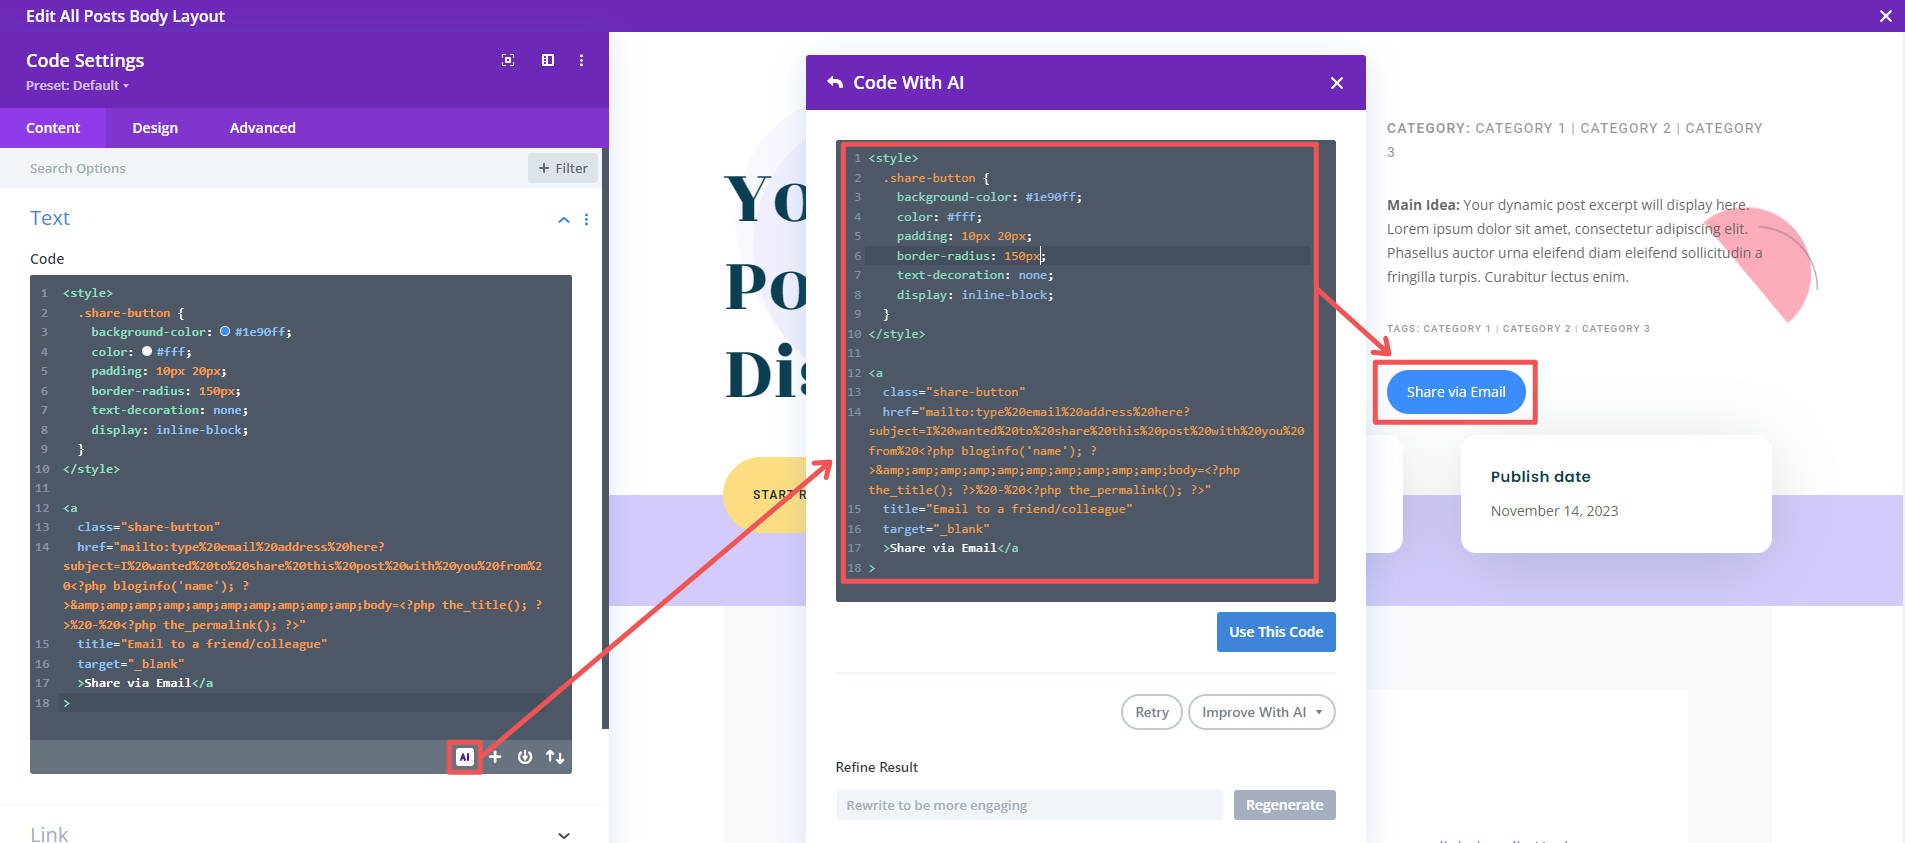This screenshot has height=843, width=1905.
Task: Collapse the Text section
Action: (x=564, y=219)
